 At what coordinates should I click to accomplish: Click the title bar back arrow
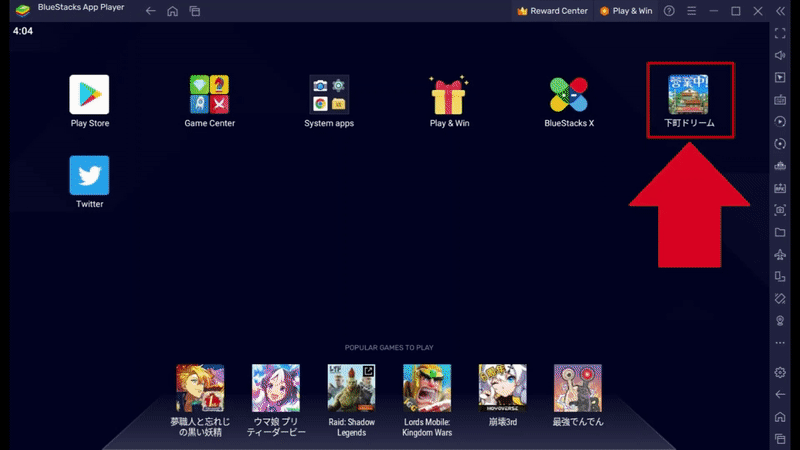[151, 11]
